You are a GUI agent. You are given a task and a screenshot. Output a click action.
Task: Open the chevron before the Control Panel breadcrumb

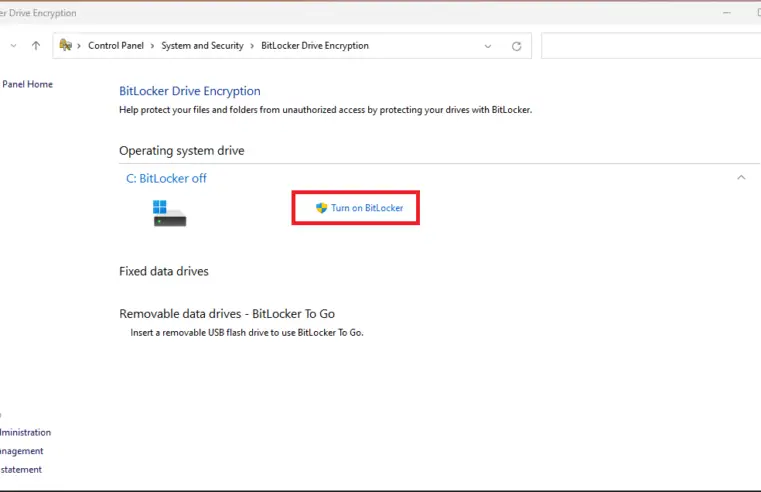tap(81, 46)
